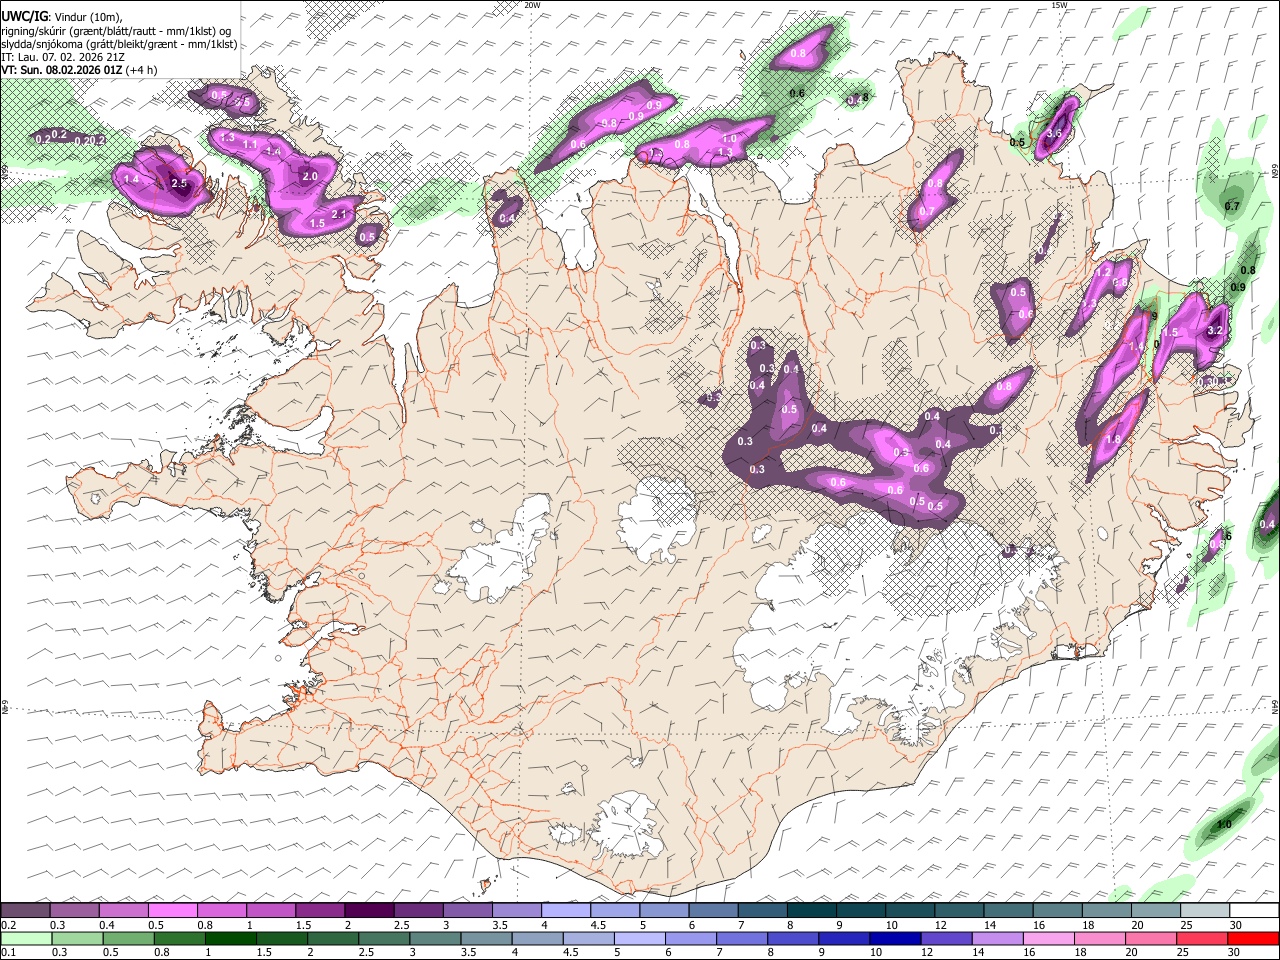Screen dimensions: 1280x960
Task: Click the dark purple 2 swatch in the top legend row
Action: point(368,910)
